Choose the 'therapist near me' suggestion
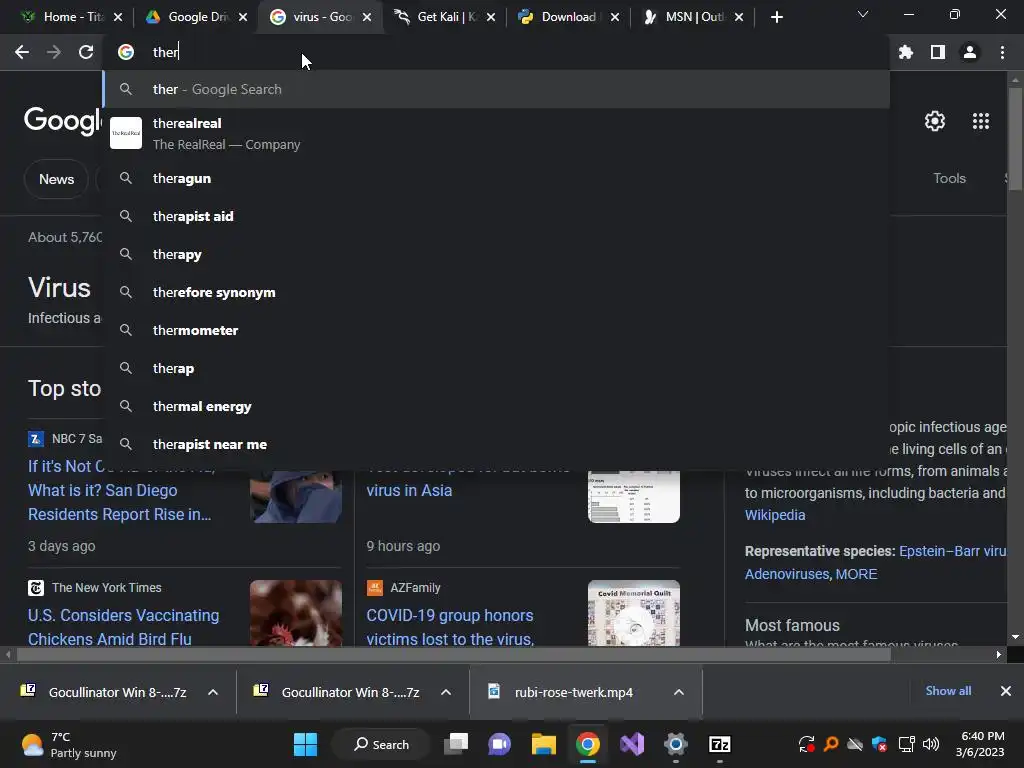The width and height of the screenshot is (1024, 768). click(x=496, y=444)
